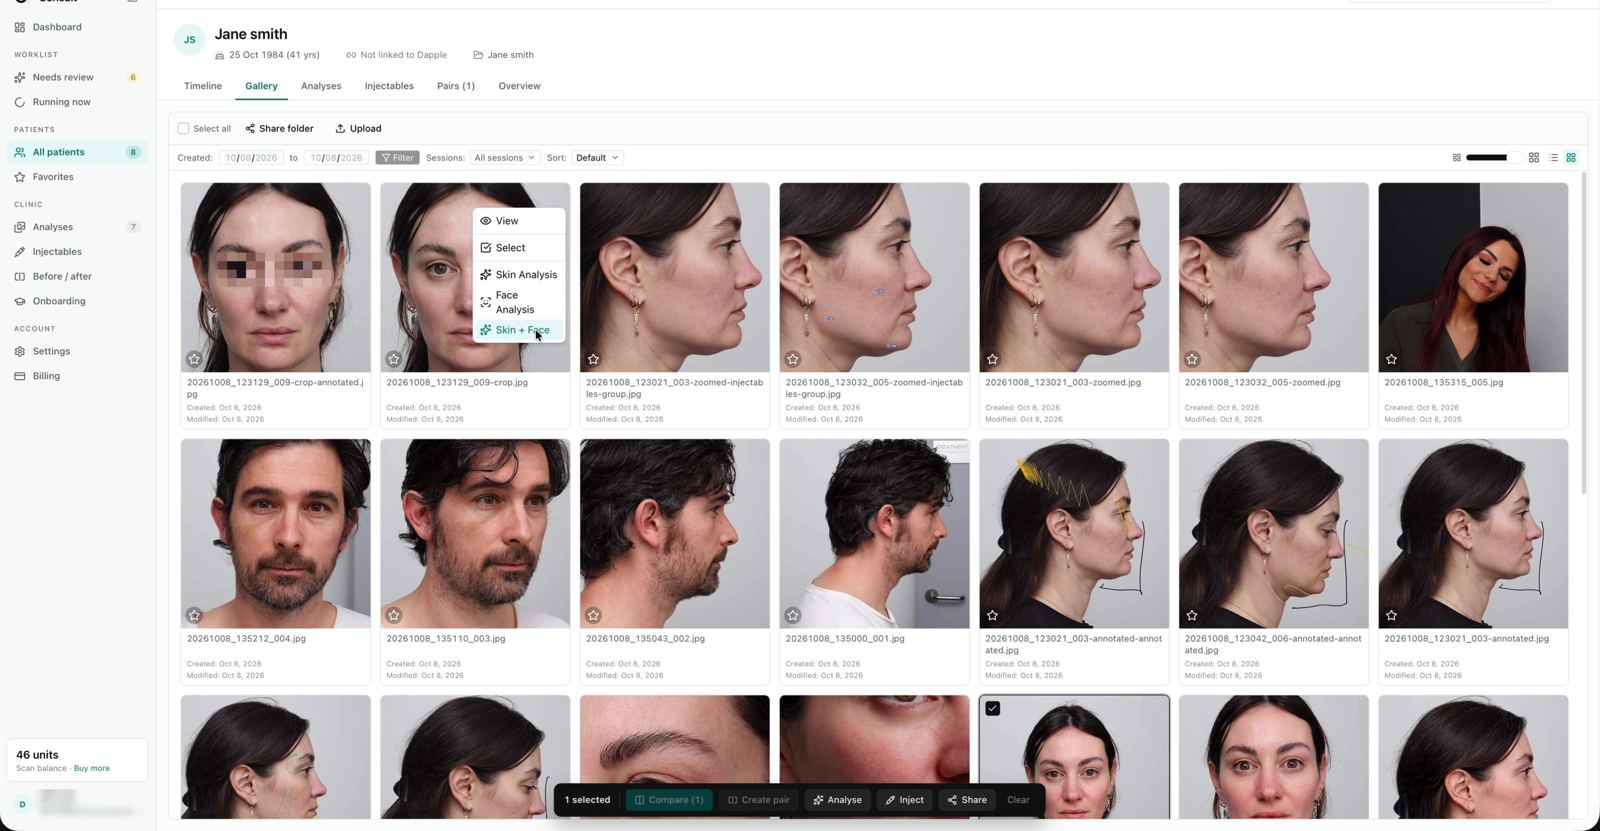
Task: Click the Share folder button
Action: [x=279, y=128]
